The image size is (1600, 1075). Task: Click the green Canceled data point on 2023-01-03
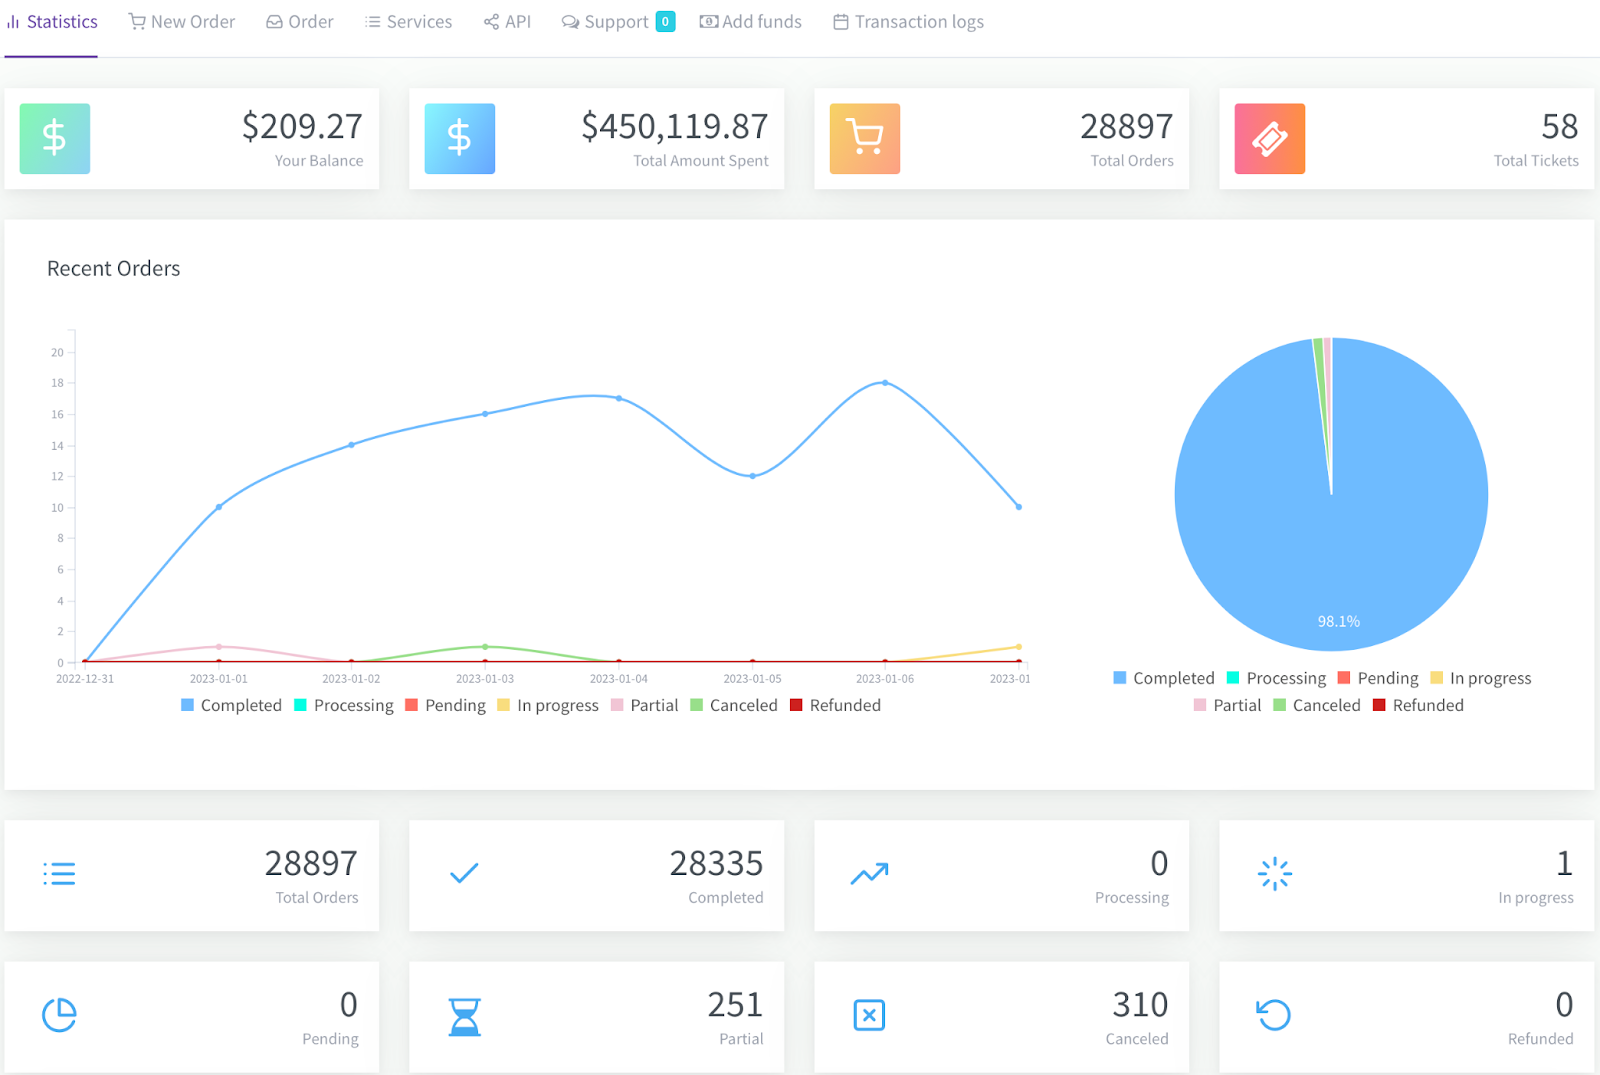pyautogui.click(x=485, y=647)
